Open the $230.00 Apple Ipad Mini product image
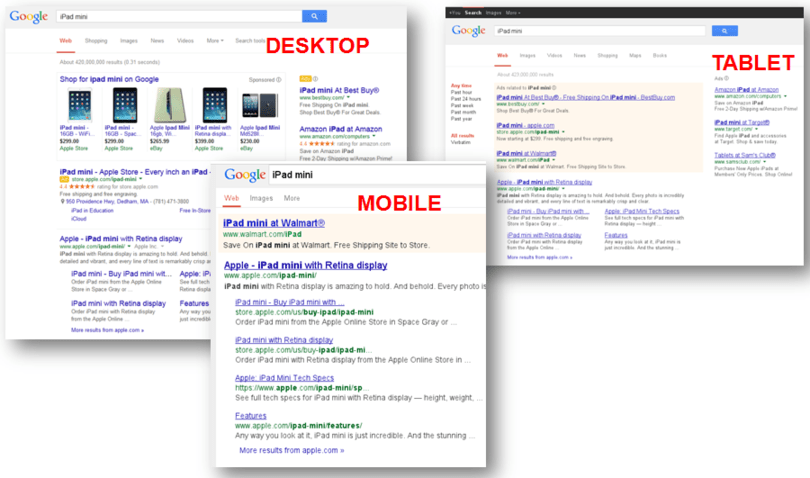The width and height of the screenshot is (810, 478). coord(260,105)
